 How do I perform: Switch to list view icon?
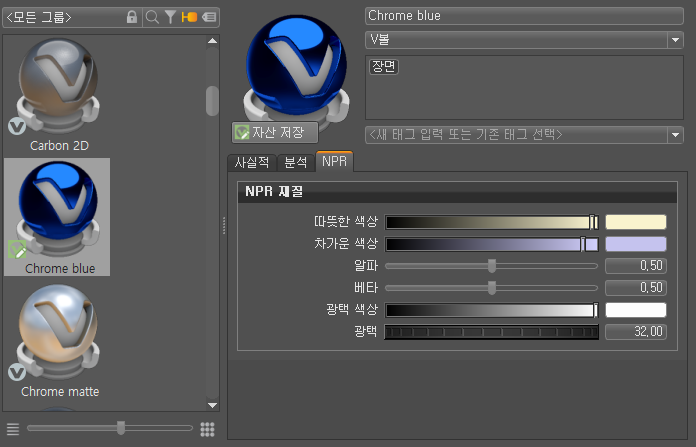pos(13,429)
